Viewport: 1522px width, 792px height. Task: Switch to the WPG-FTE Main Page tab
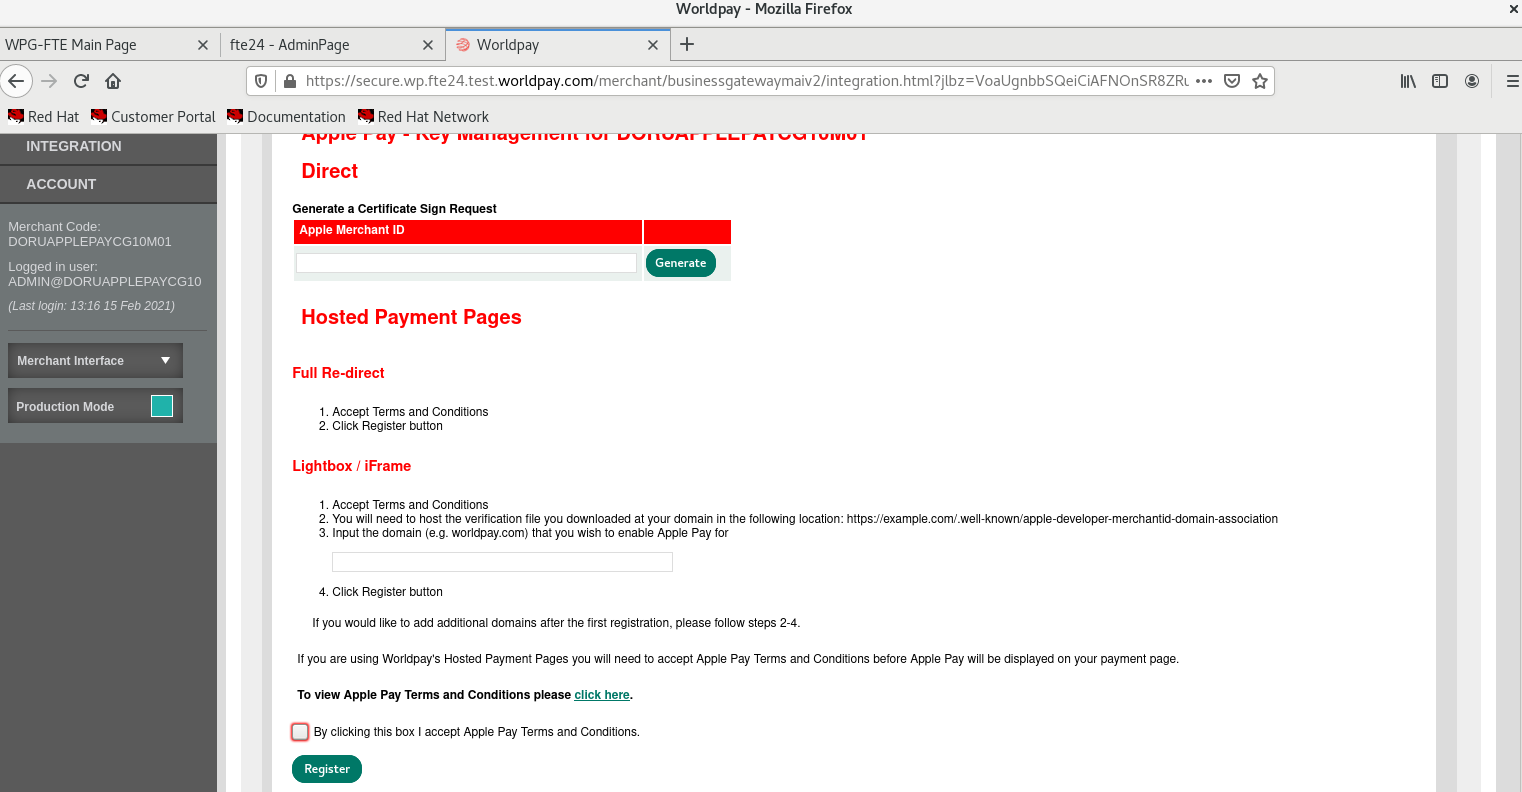pos(100,45)
